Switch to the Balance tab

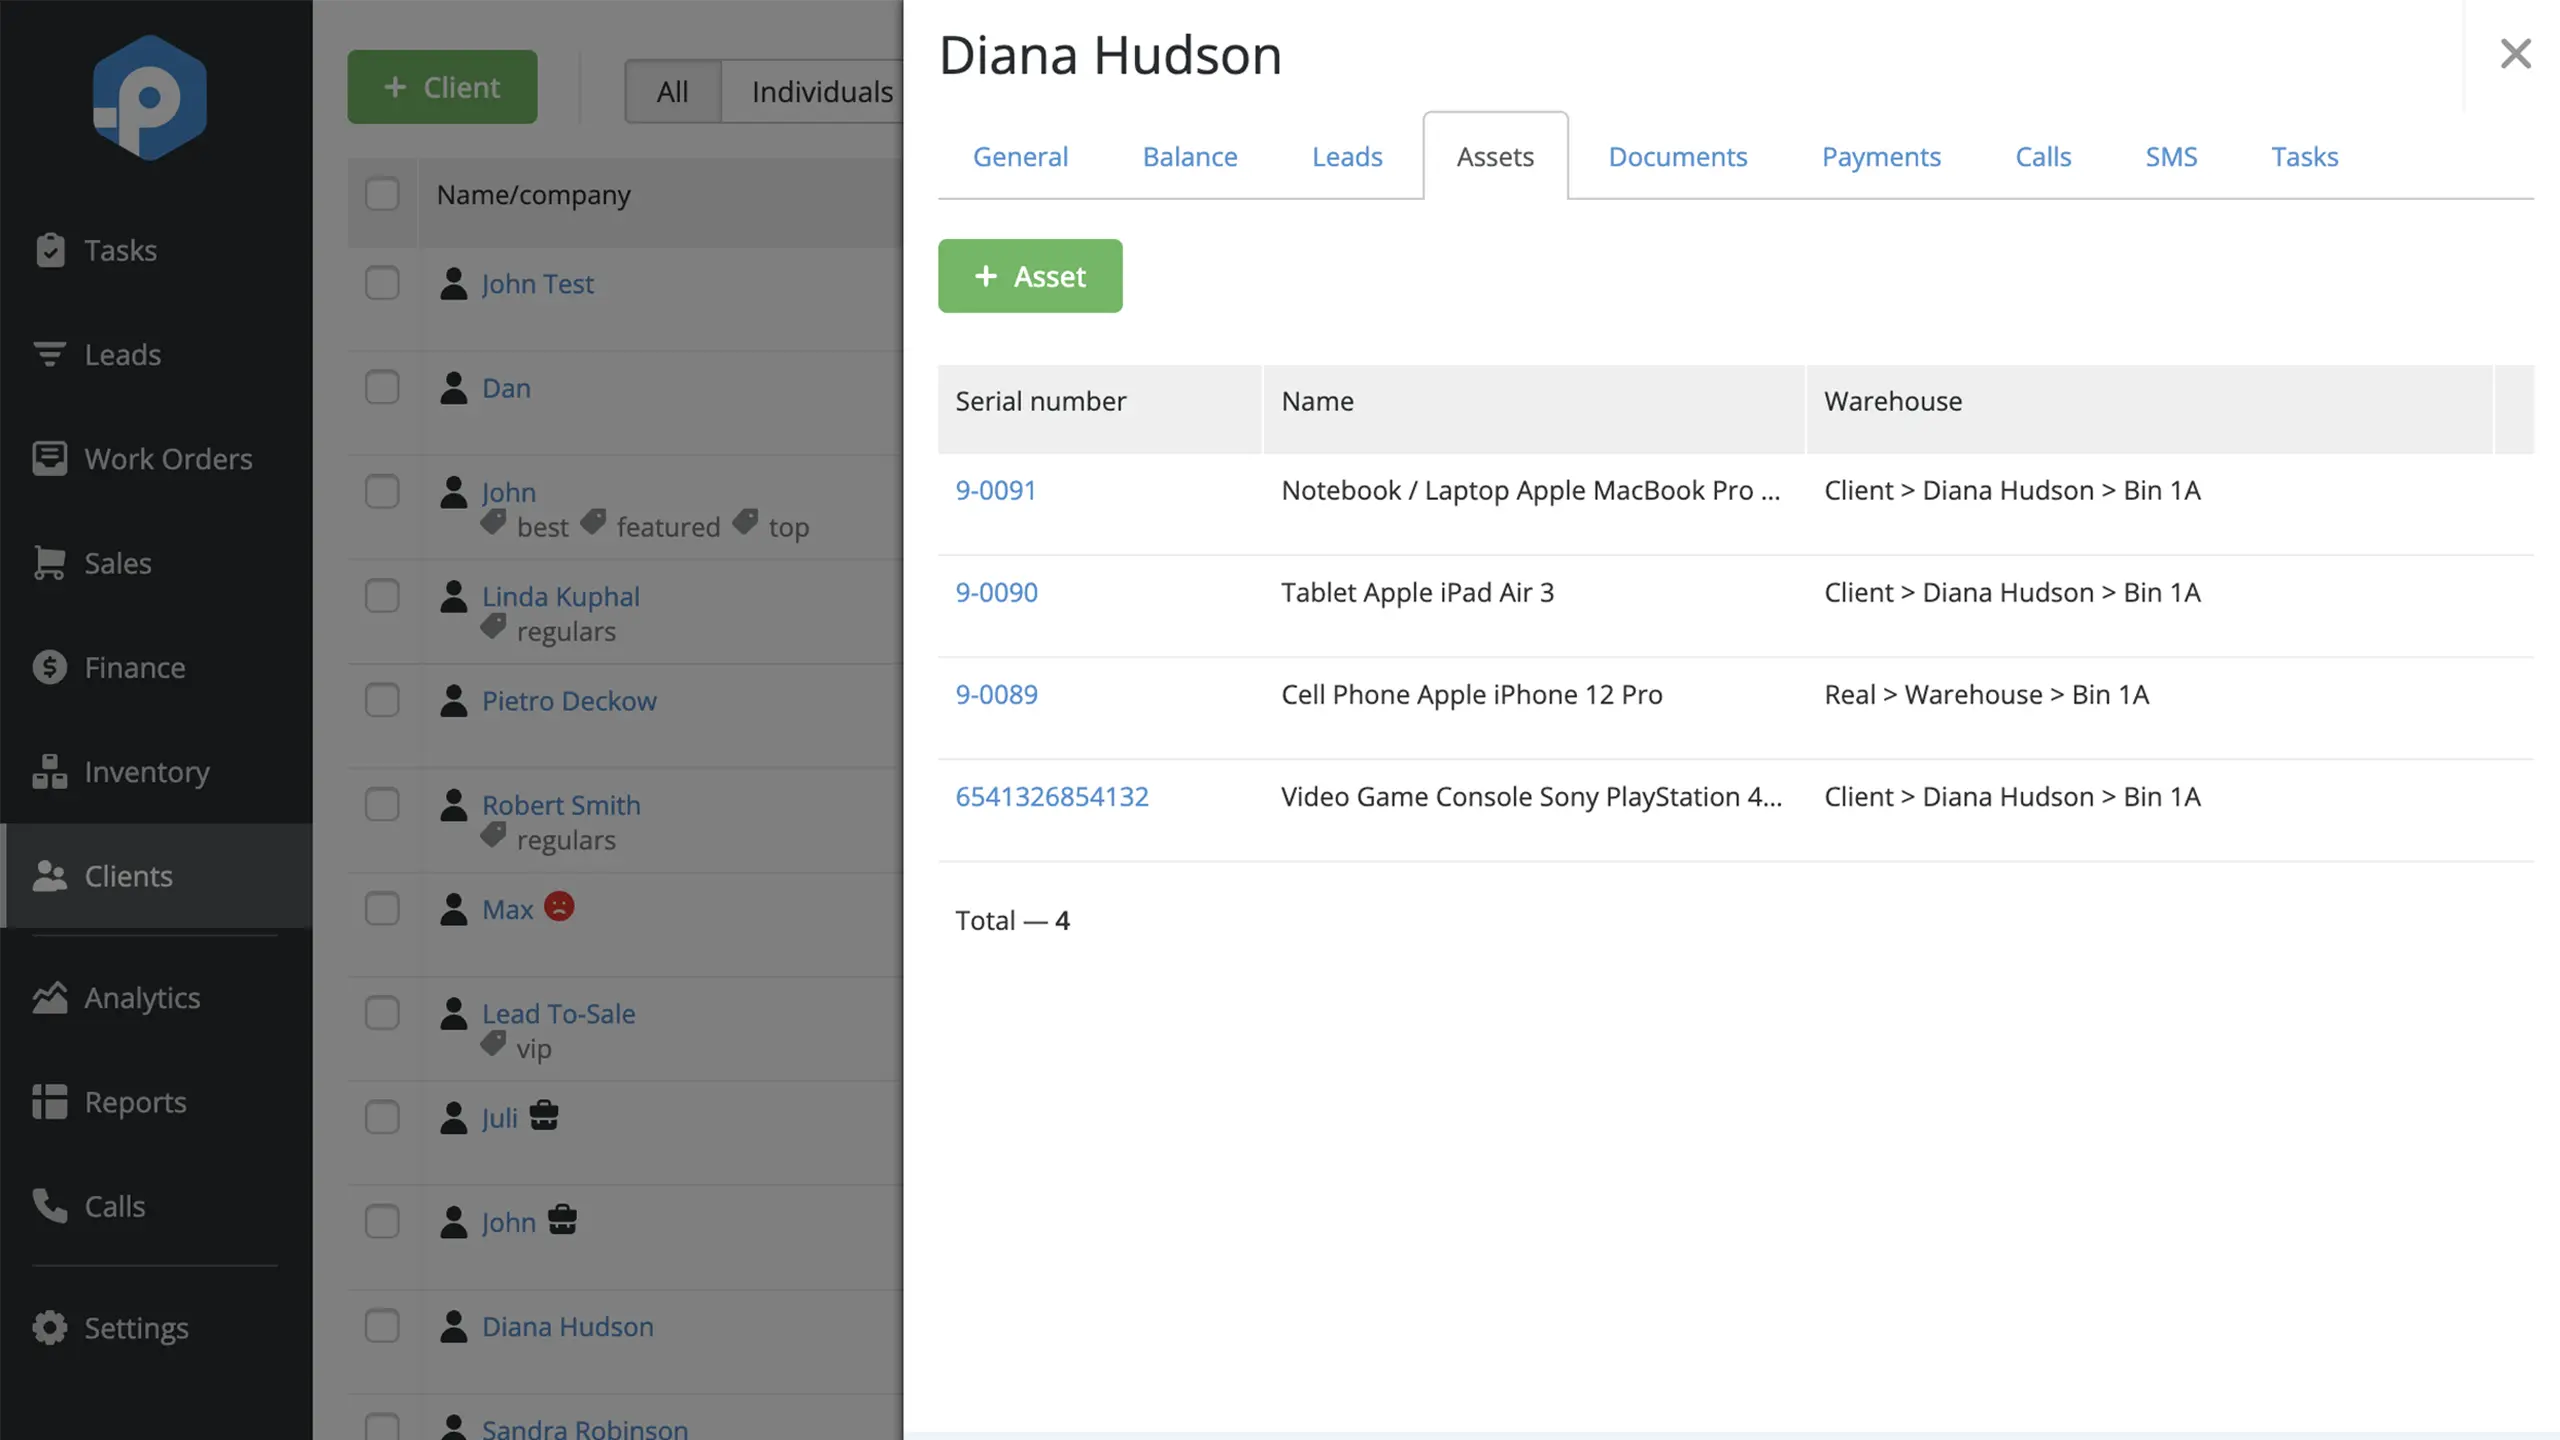coord(1190,156)
